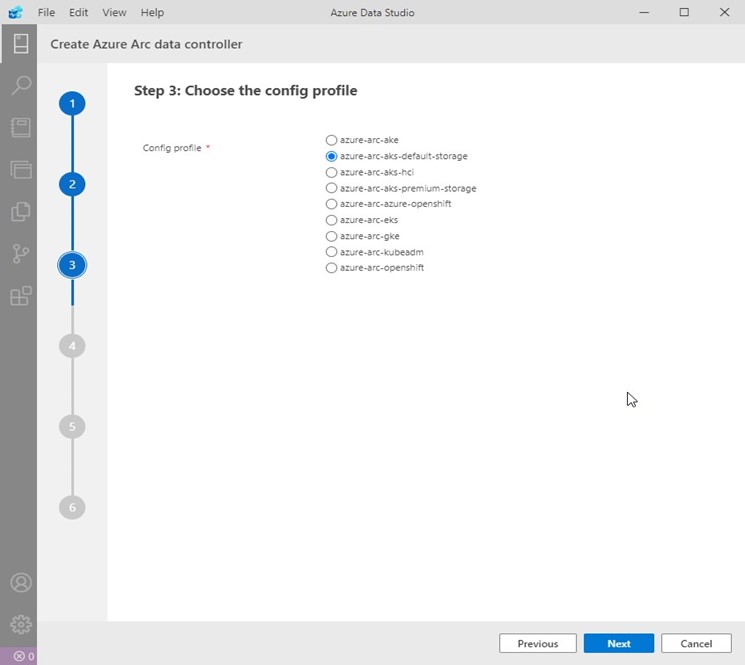Choose the azure-arc-openshift profile

click(331, 268)
